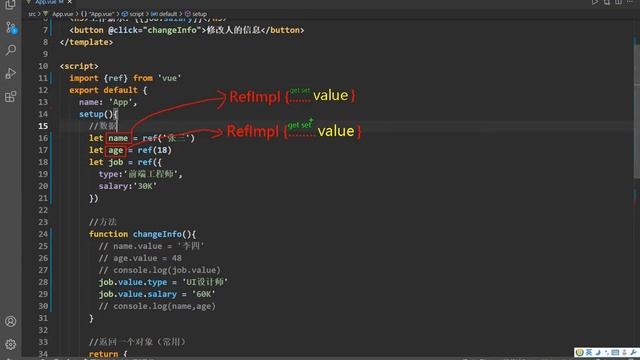
Task: Click line number 15 in the gutter
Action: 43,126
